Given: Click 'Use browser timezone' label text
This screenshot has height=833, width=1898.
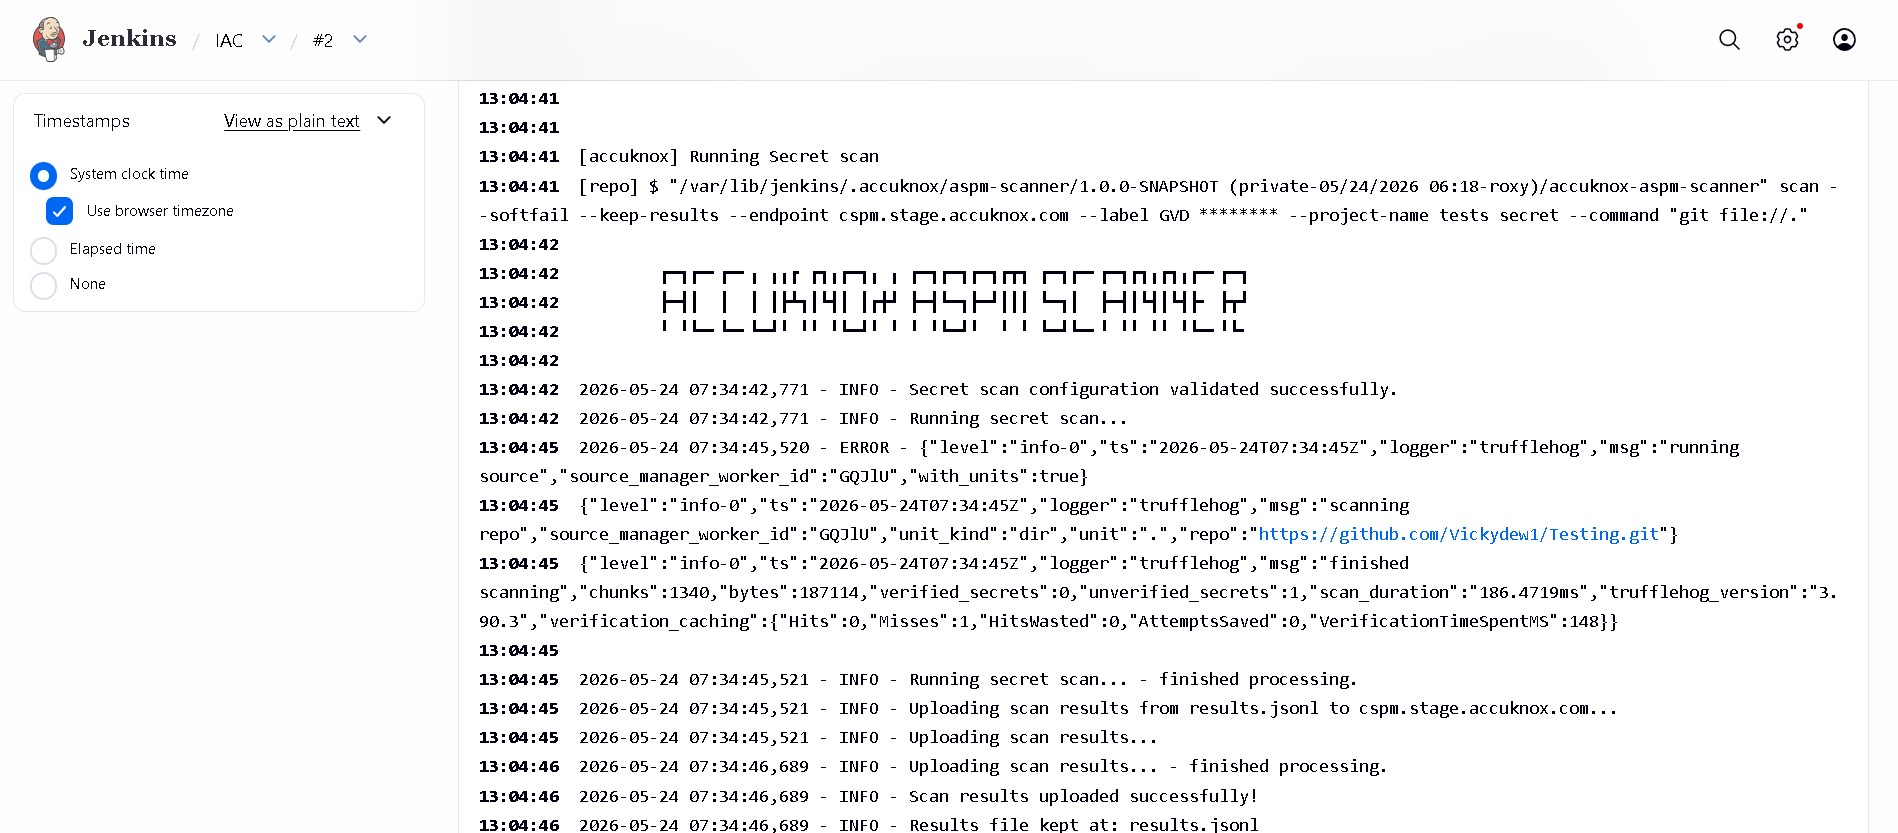Looking at the screenshot, I should click(160, 211).
